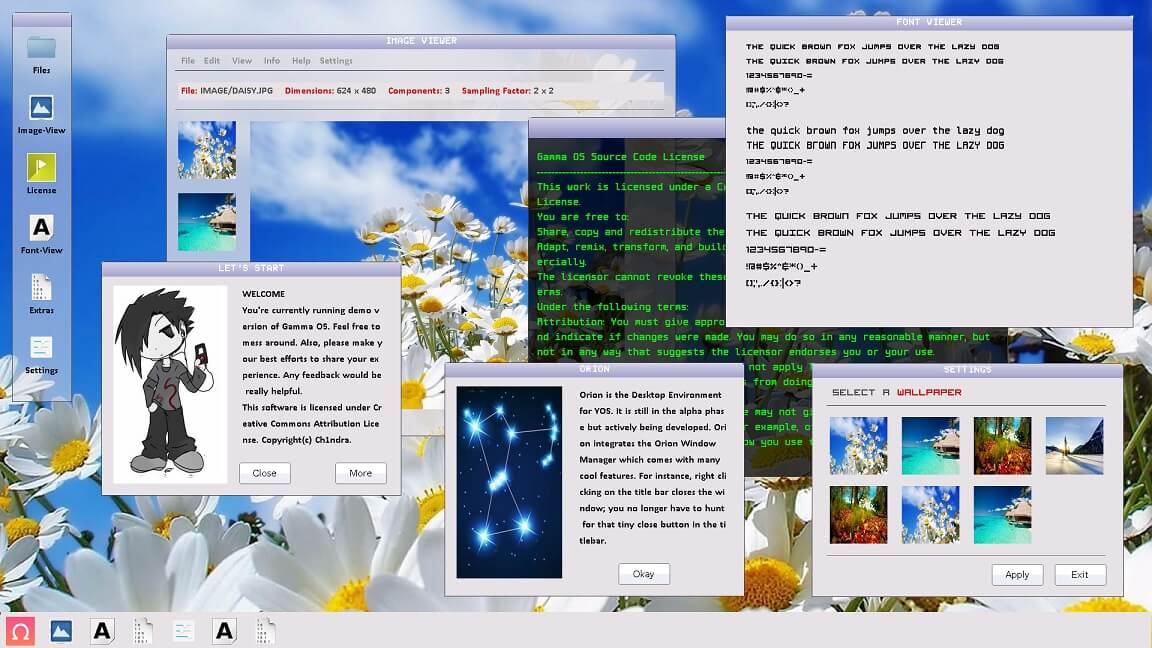Open the Files icon in the sidebar
This screenshot has width=1152, height=648.
point(41,55)
